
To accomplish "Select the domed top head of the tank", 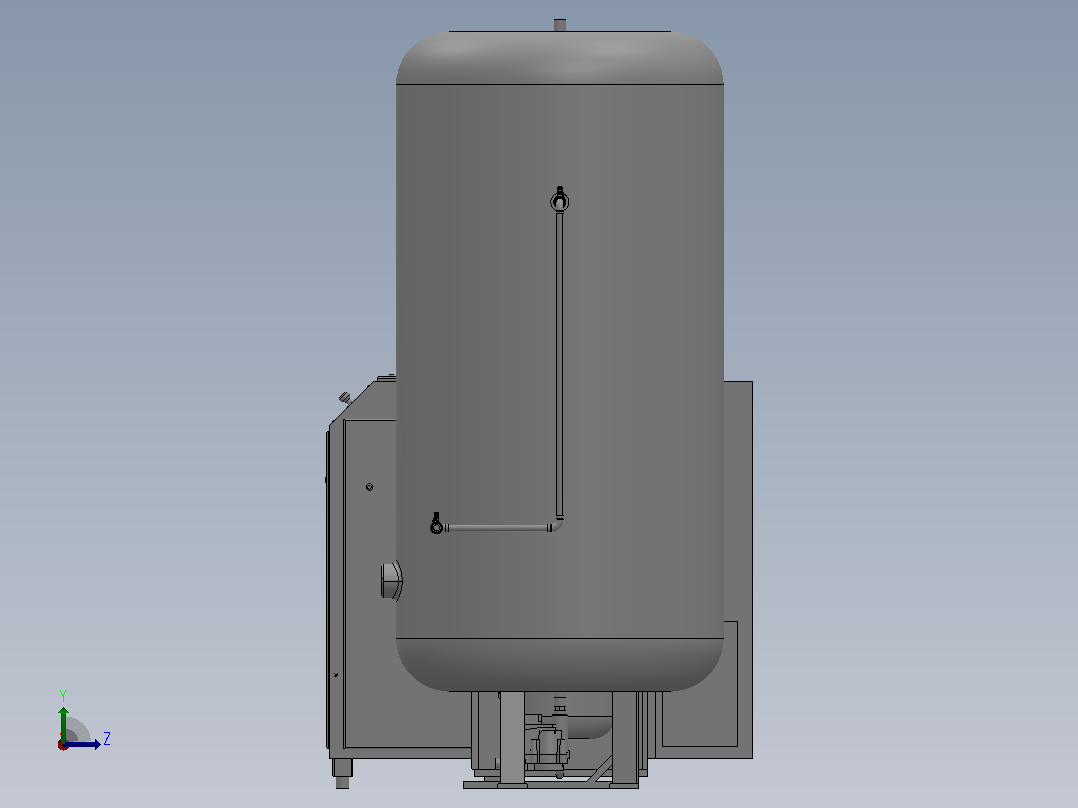I will click(560, 58).
